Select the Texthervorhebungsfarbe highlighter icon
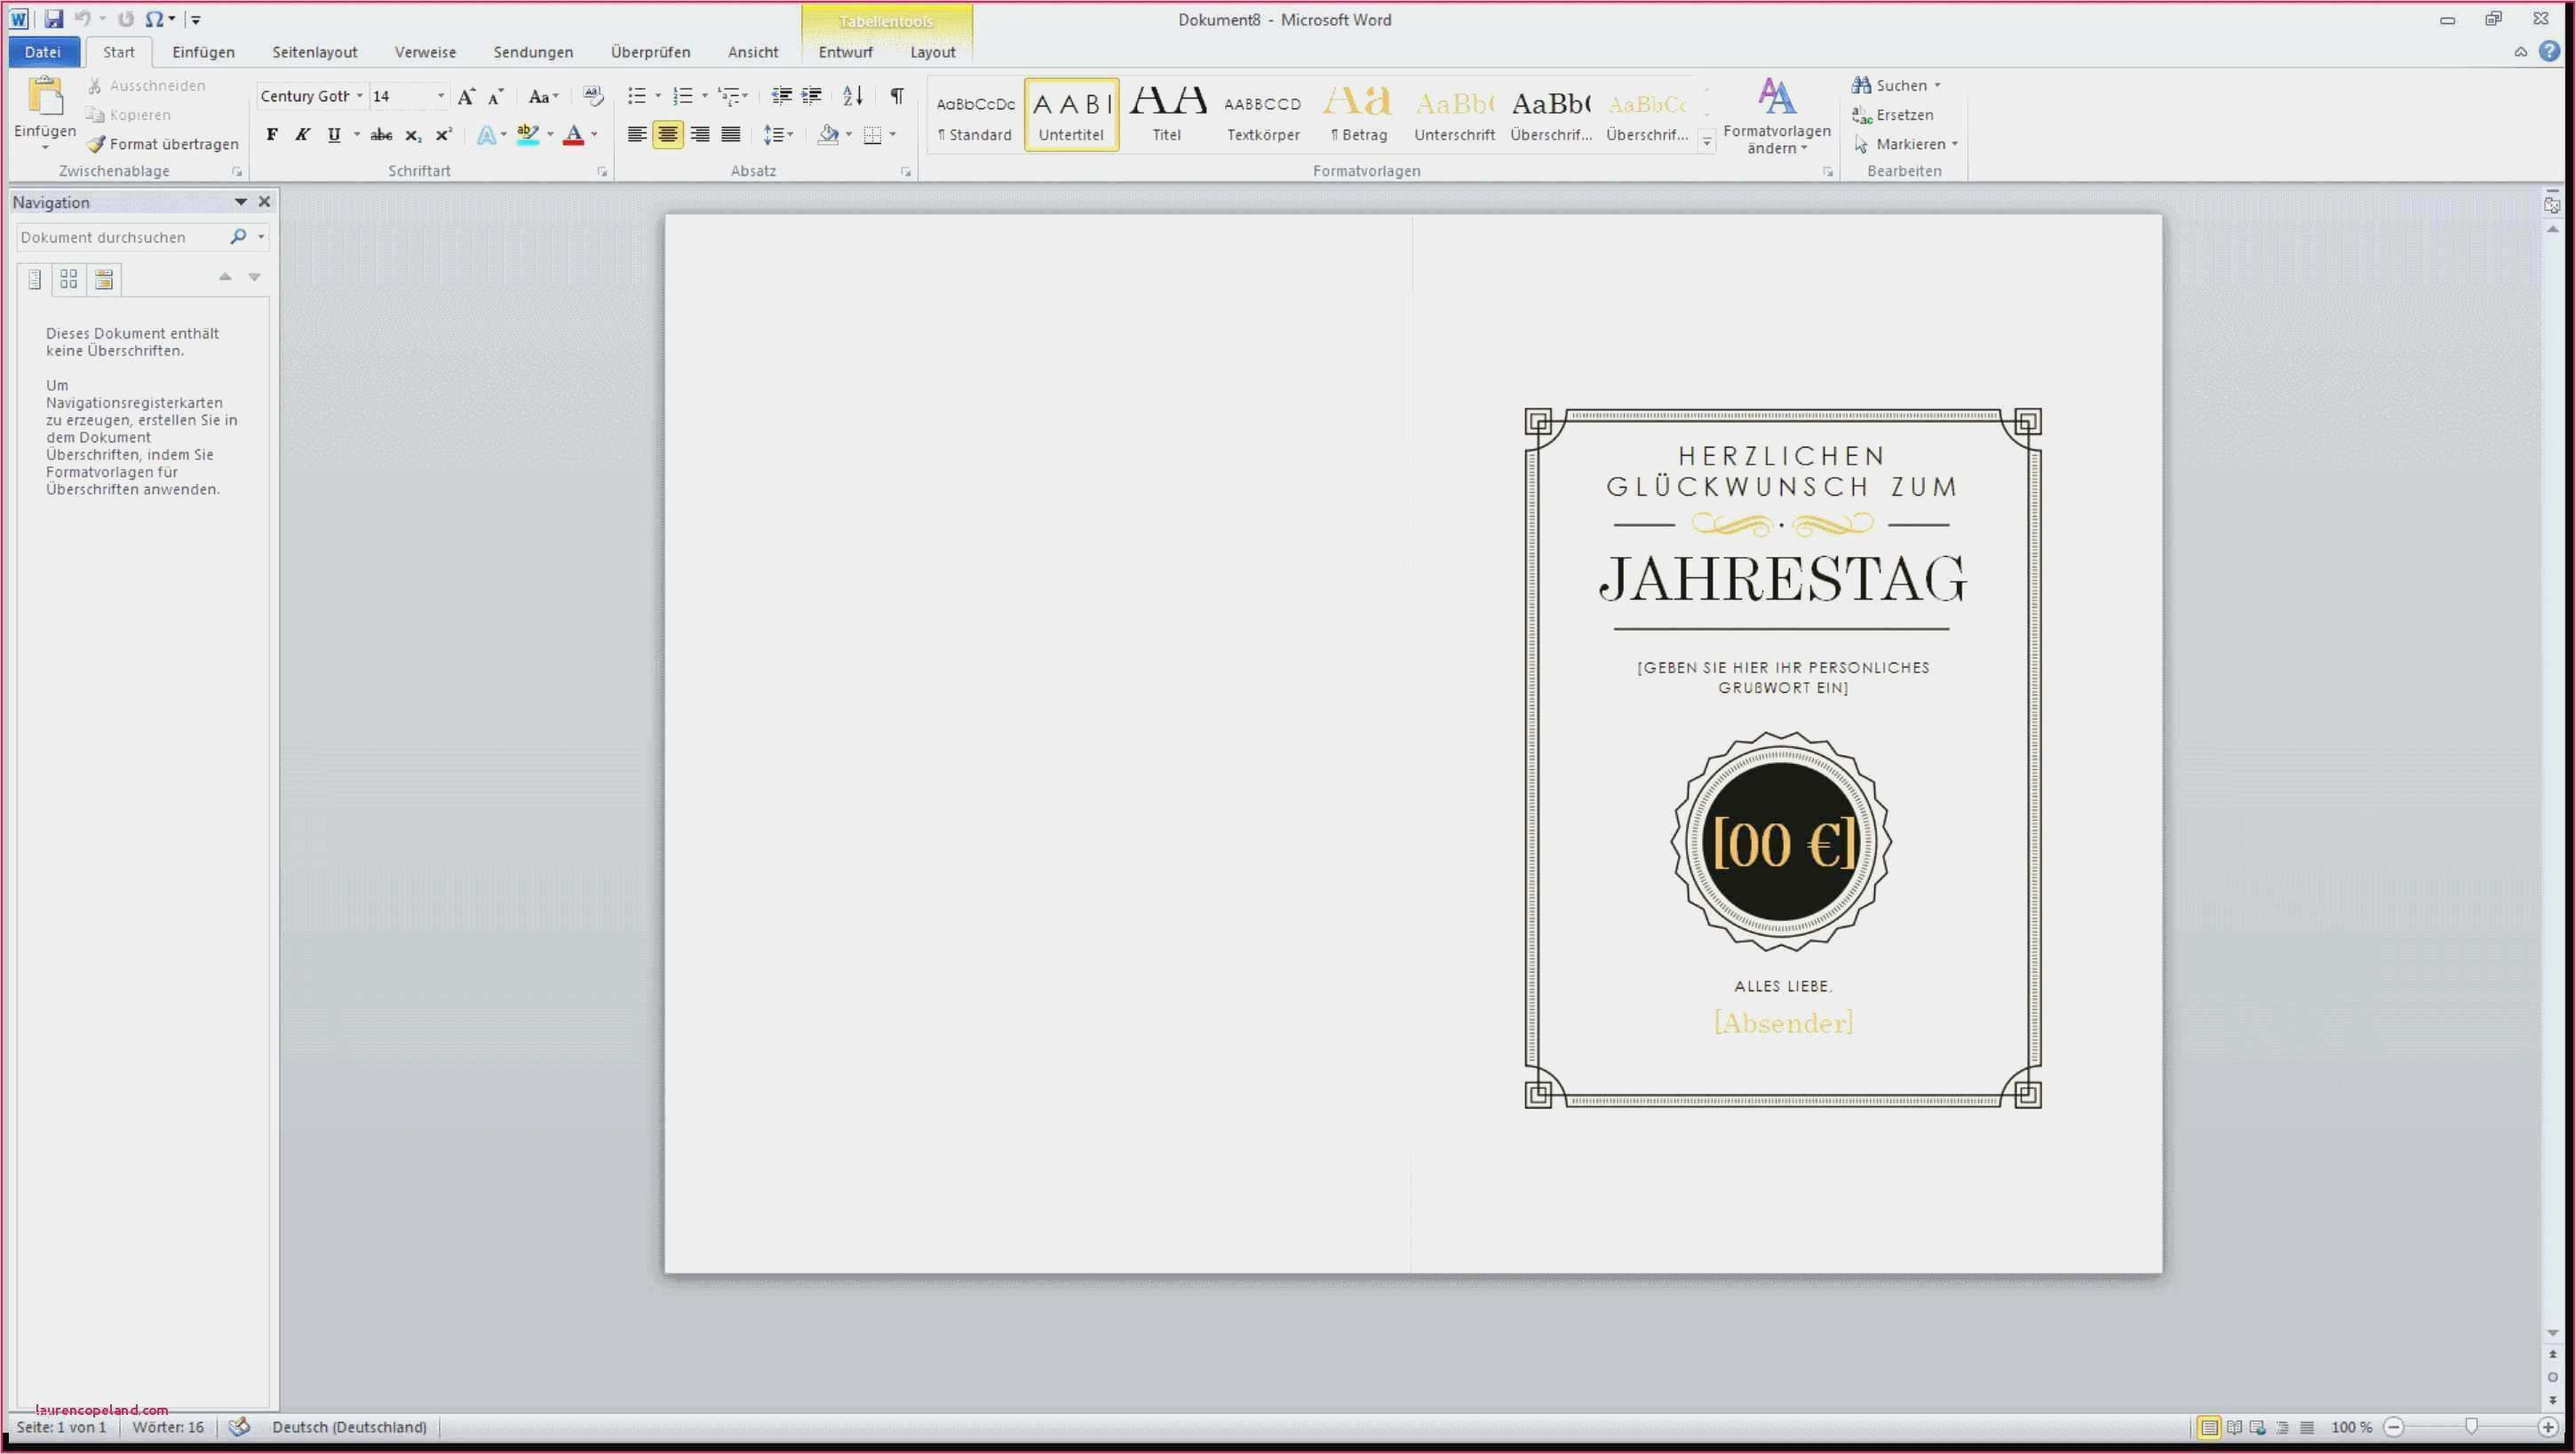The height and width of the screenshot is (1454, 2576). coord(527,134)
